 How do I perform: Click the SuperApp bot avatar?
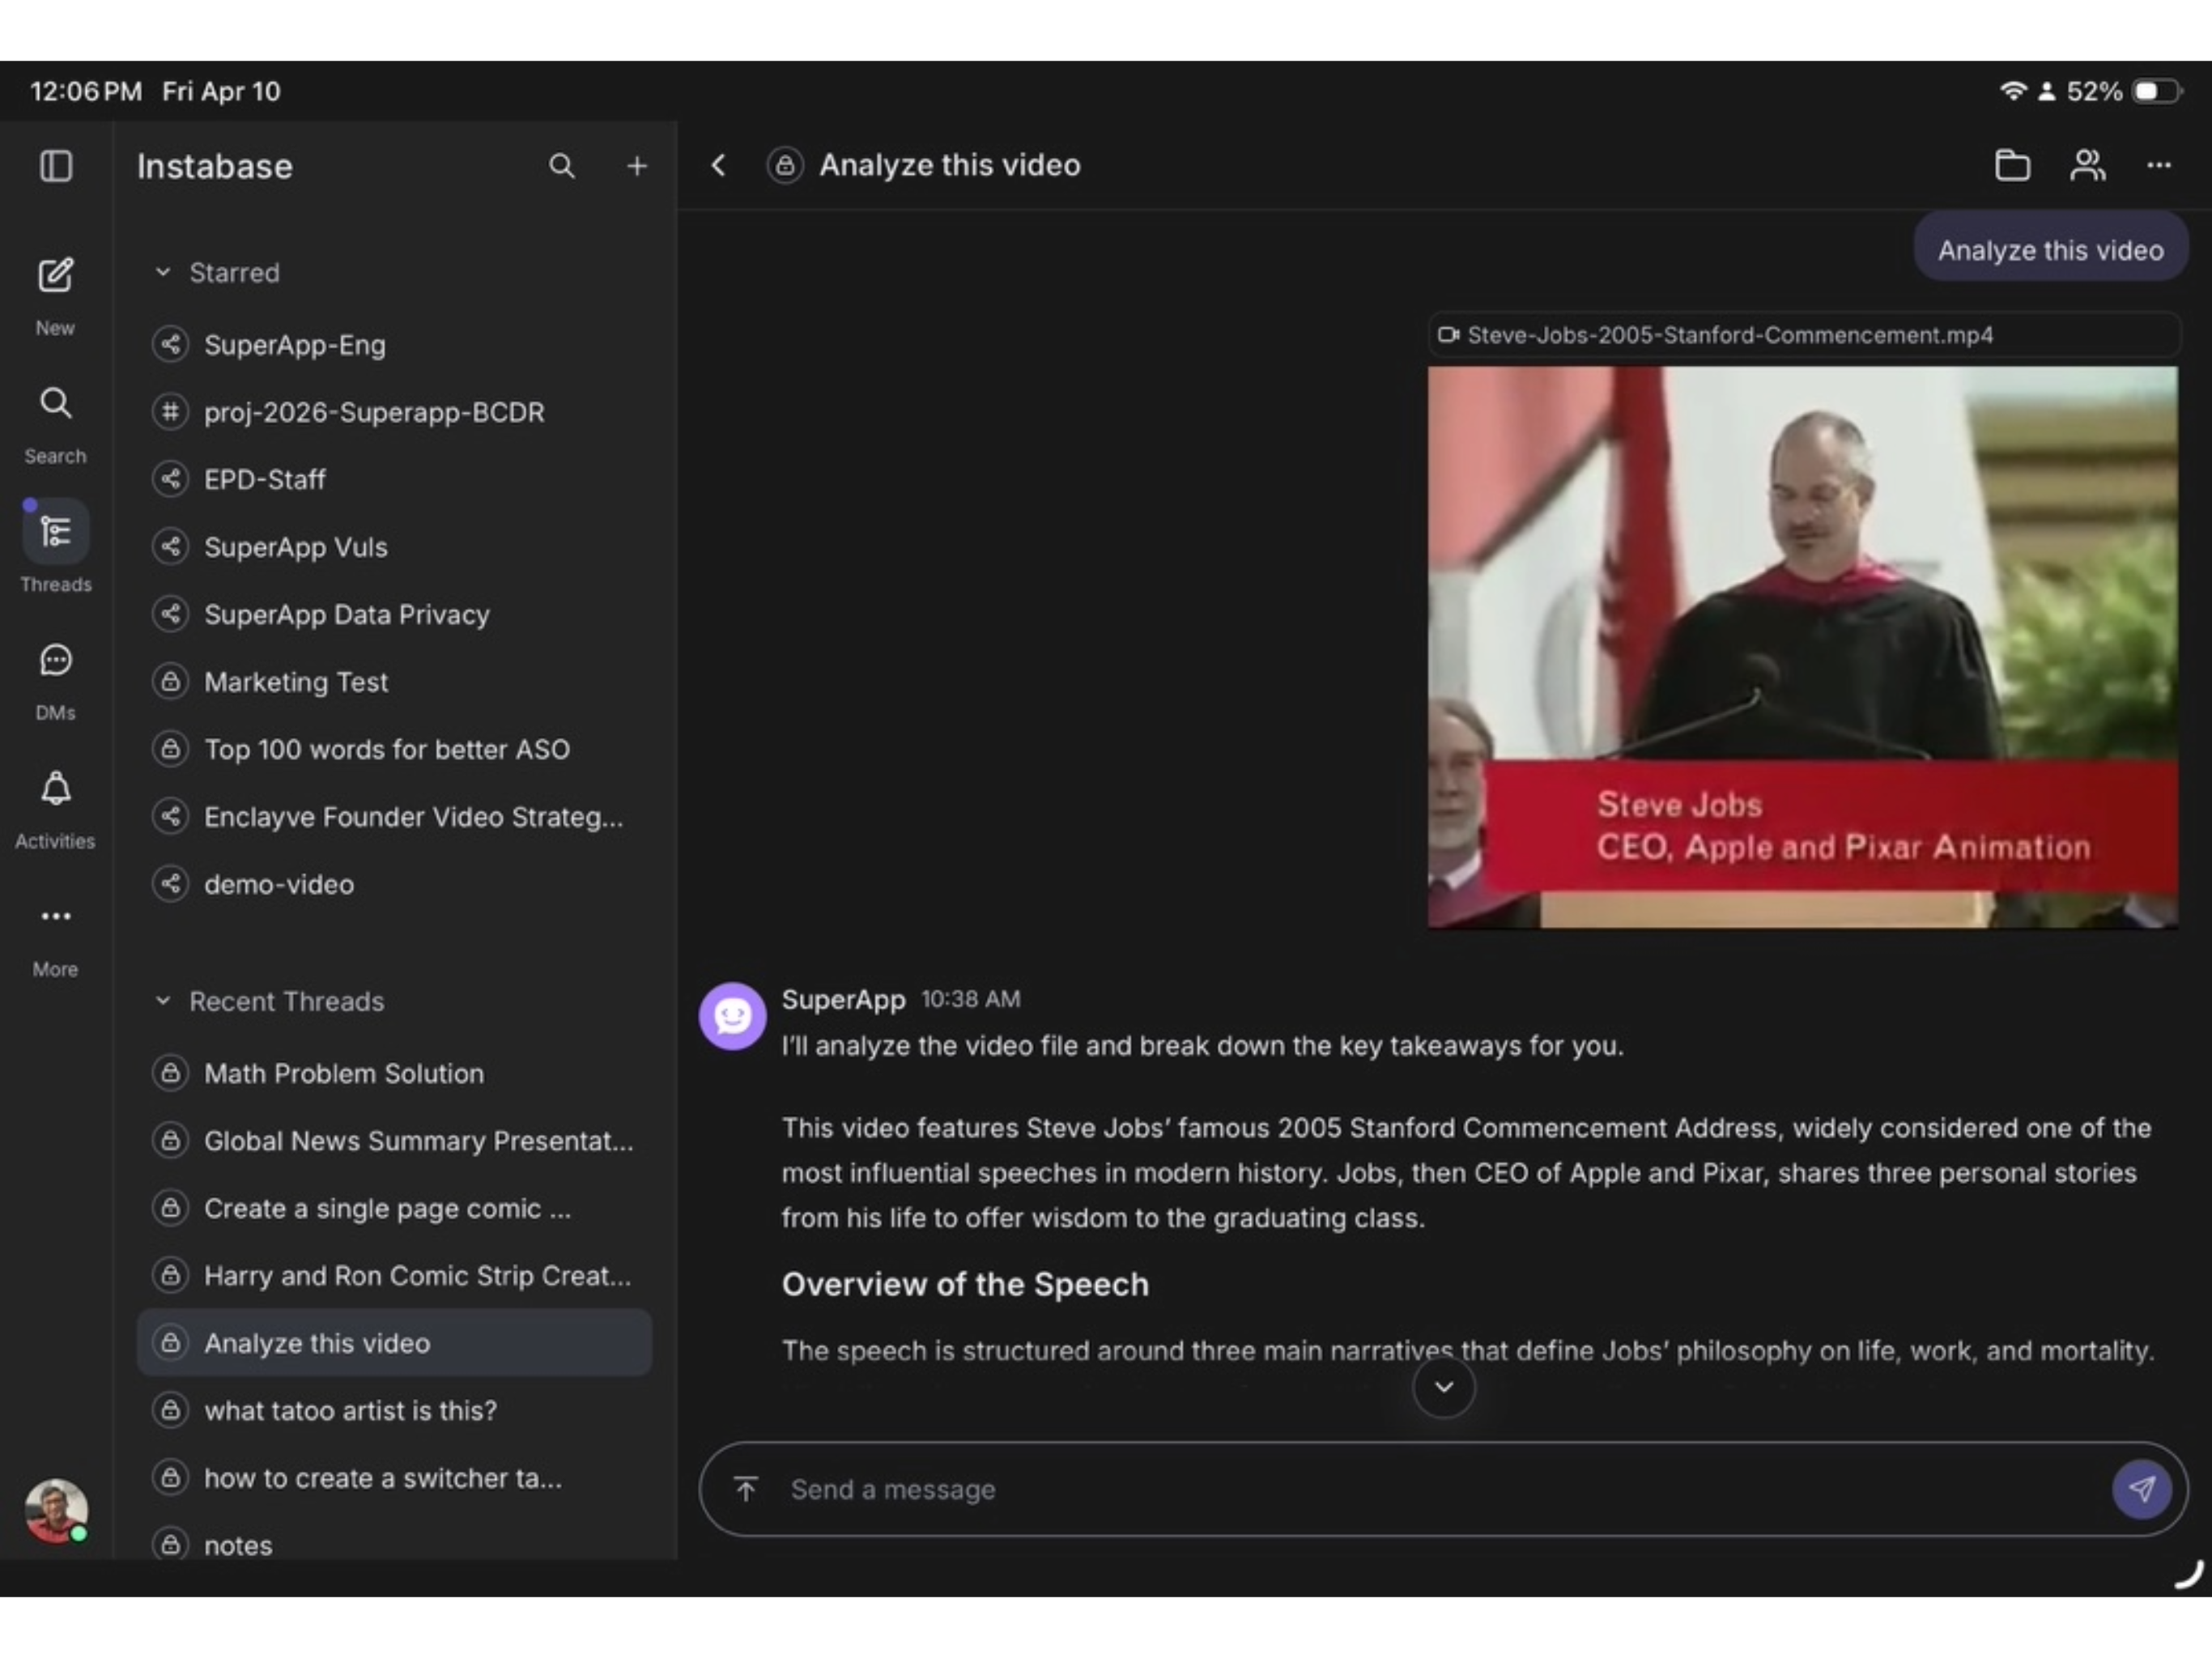coord(732,1016)
